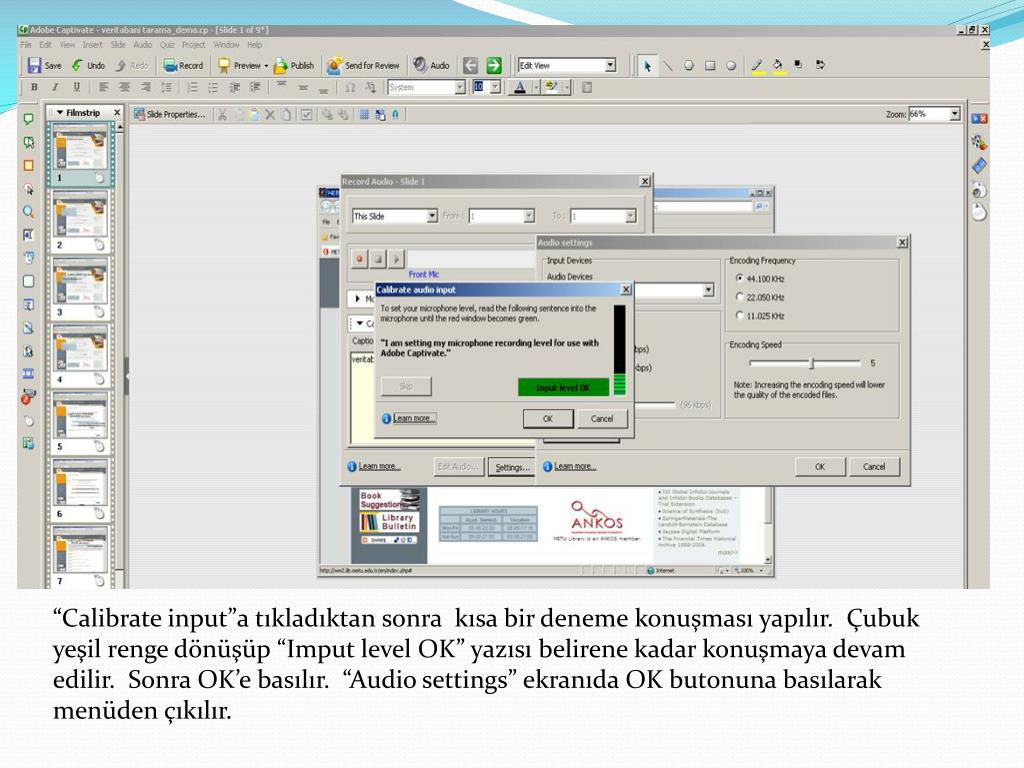Select the 44.100 KHz encoding frequency
This screenshot has width=1024, height=768.
[739, 278]
